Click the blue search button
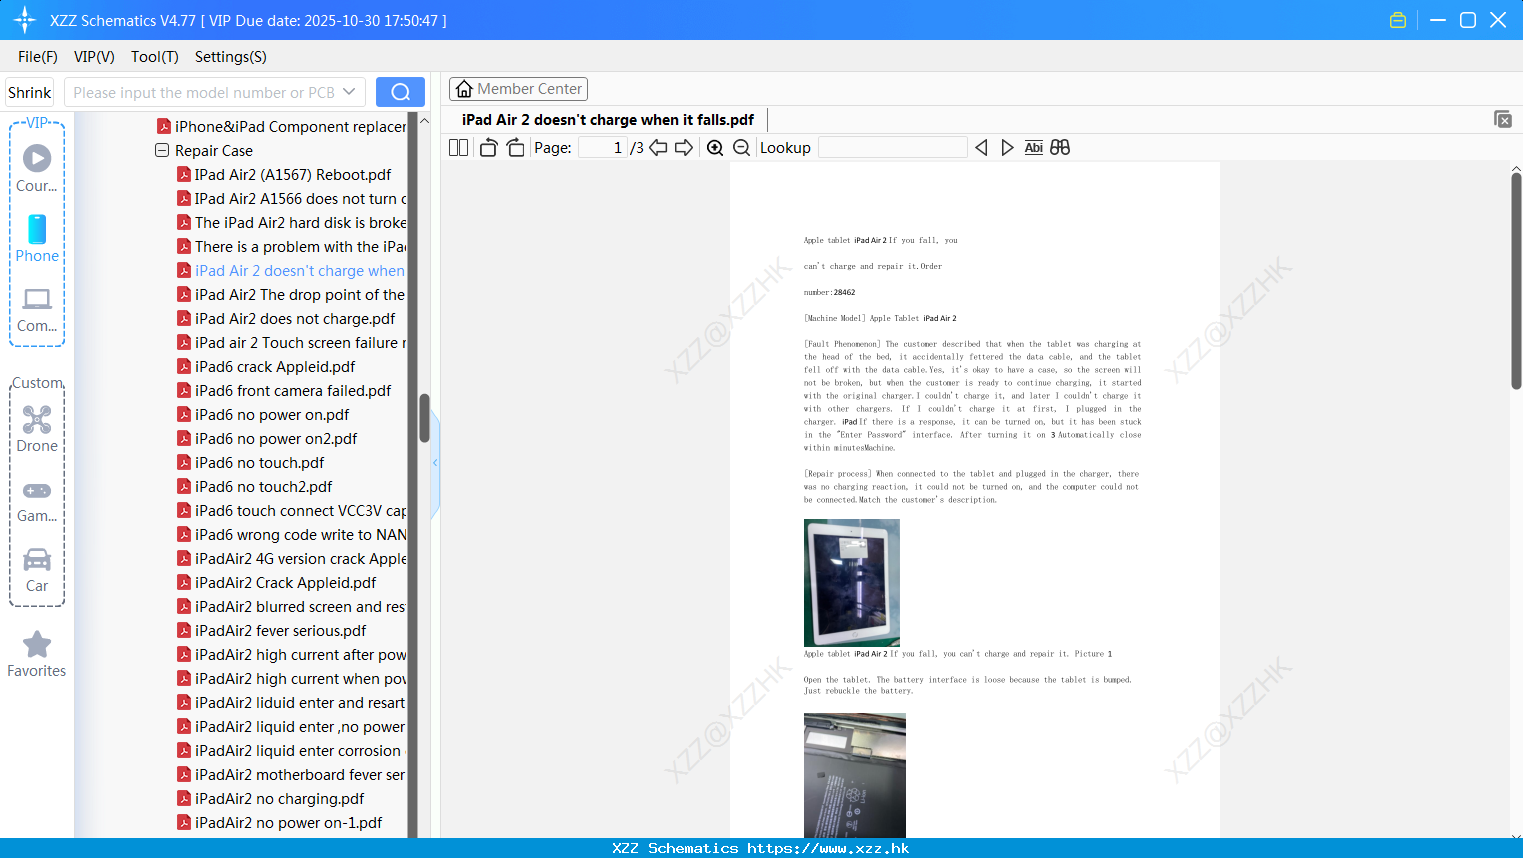 click(x=400, y=92)
